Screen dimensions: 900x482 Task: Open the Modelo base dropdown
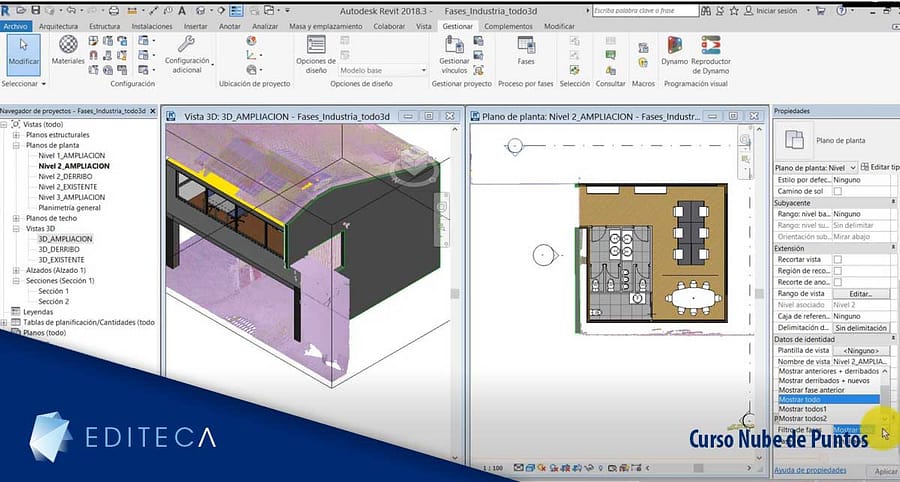tap(383, 70)
